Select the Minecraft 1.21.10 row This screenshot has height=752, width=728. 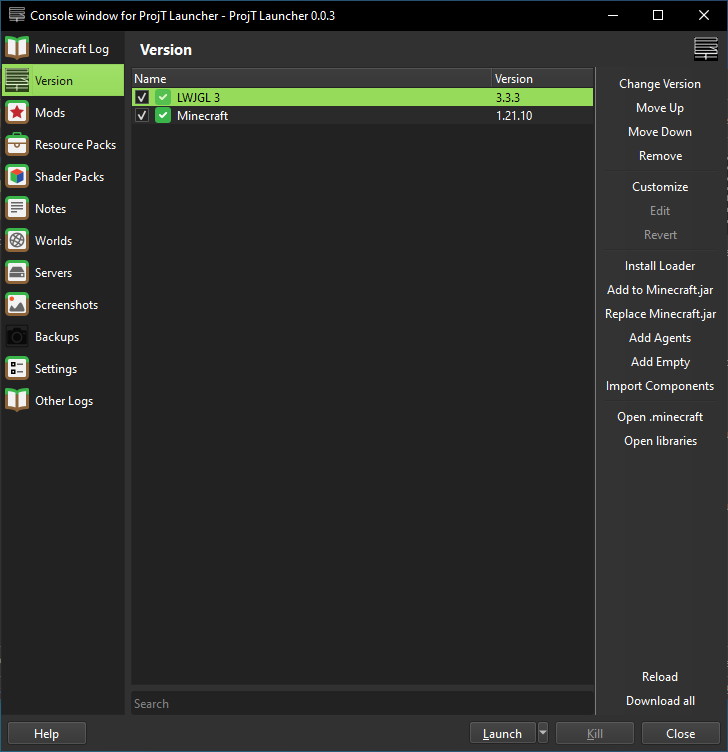[x=362, y=116]
